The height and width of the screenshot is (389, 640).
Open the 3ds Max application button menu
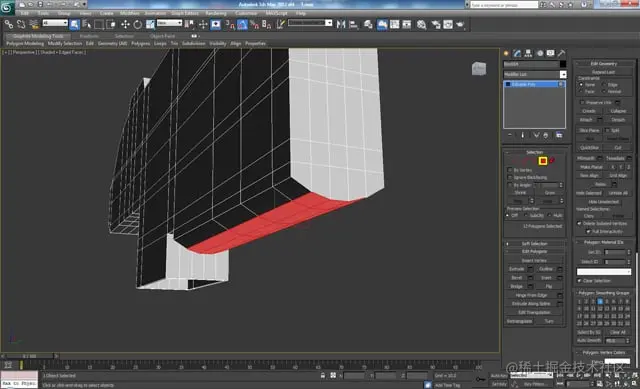click(7, 7)
